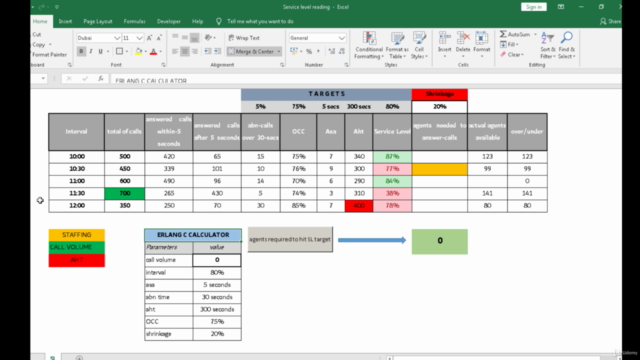Open Conditional Formatting menu
Viewport: 640px width, 360px height.
click(x=369, y=45)
